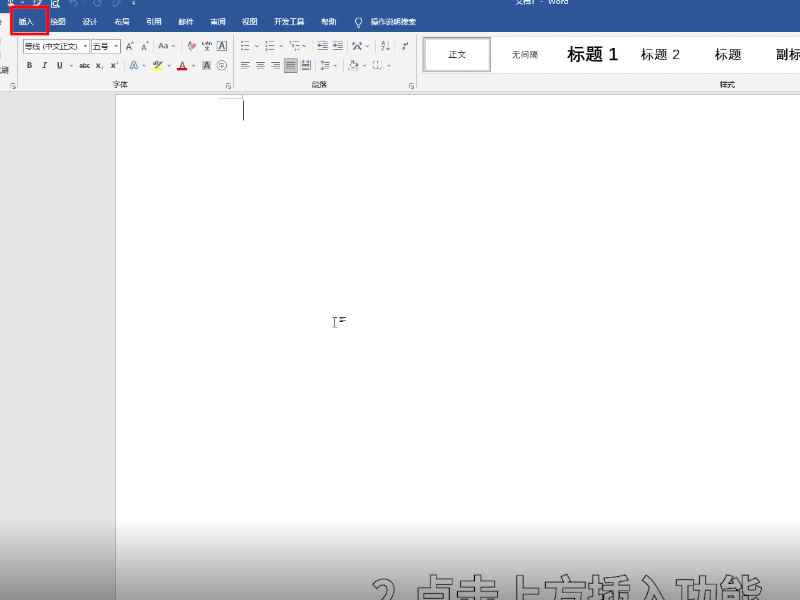Screen dimensions: 800x600
Task: Click the sort icon in paragraph group
Action: tap(384, 46)
